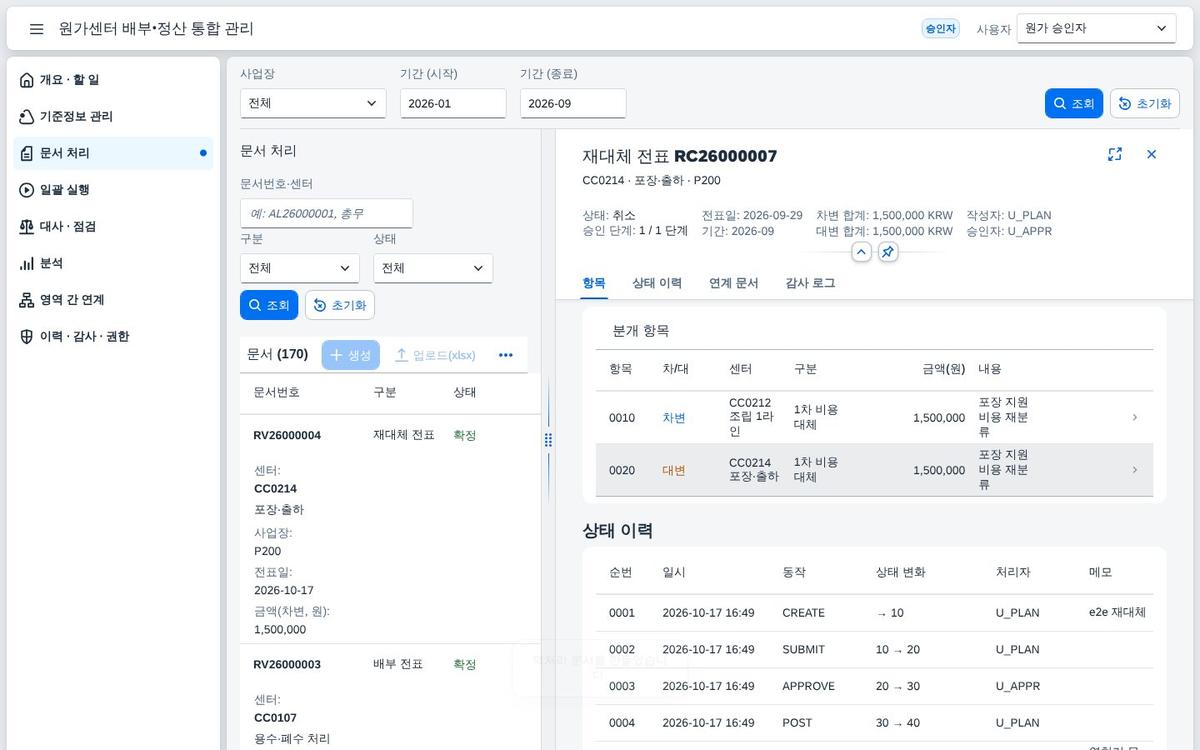The height and width of the screenshot is (750, 1200).
Task: Click the e2e 재대체 memo cell
Action: point(1118,613)
